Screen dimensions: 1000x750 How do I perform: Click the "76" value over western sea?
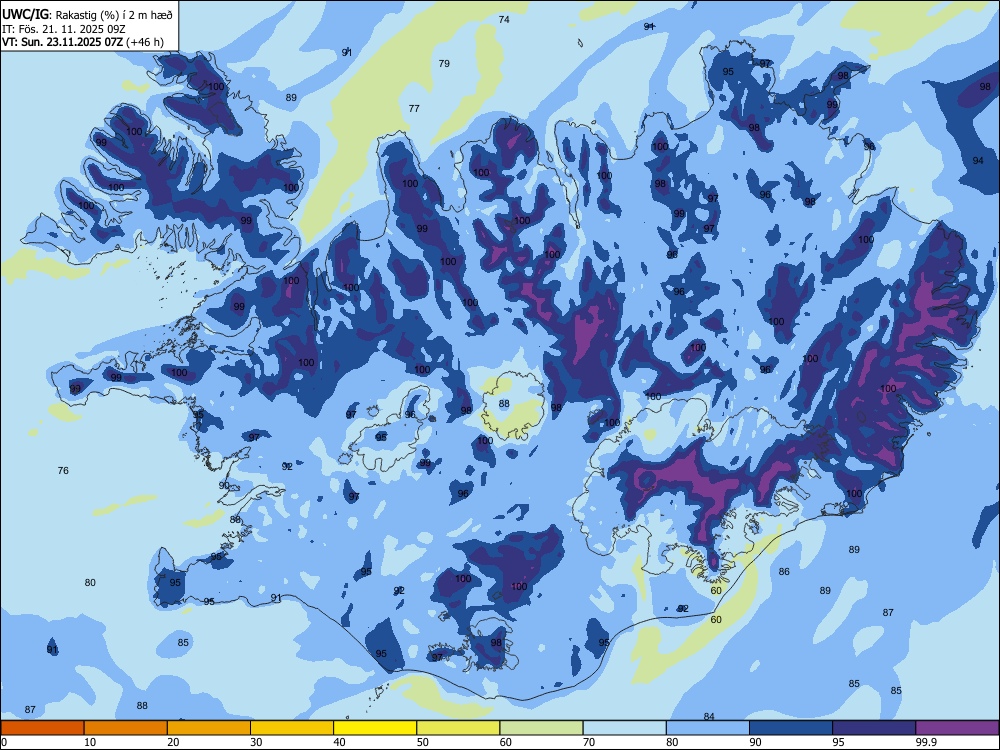coord(62,471)
